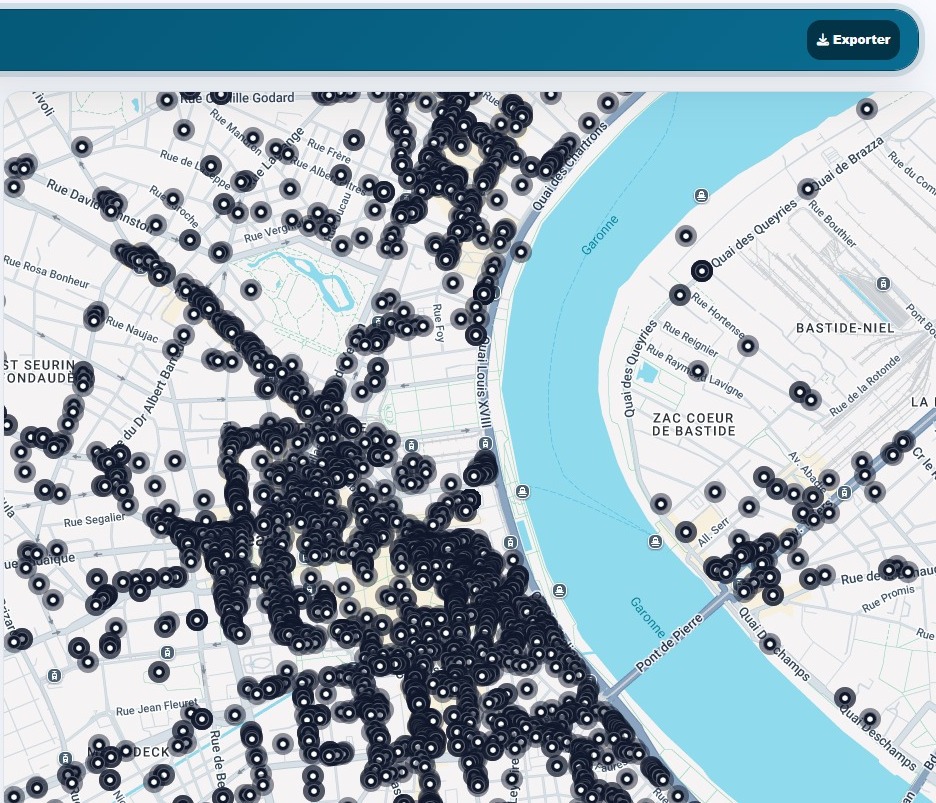Click the Rue Rosa Bonheur label
Image resolution: width=936 pixels, height=803 pixels.
47,272
